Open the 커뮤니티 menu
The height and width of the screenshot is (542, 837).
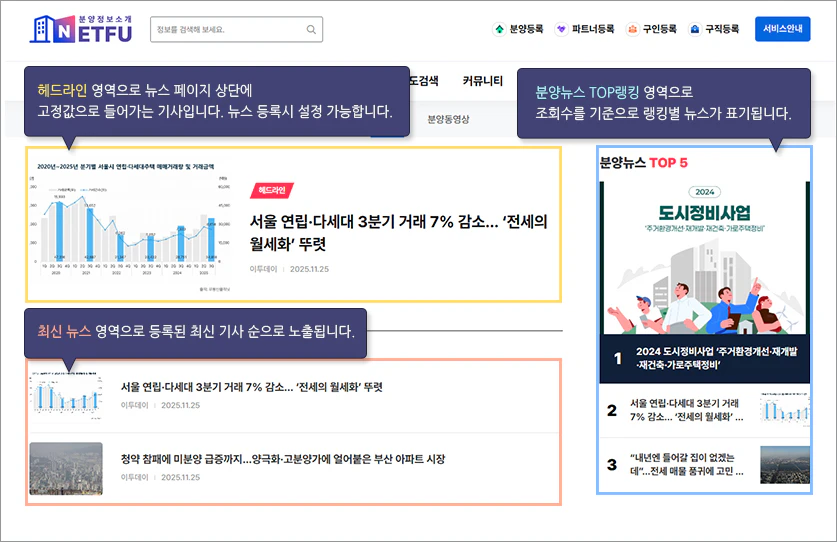click(483, 81)
